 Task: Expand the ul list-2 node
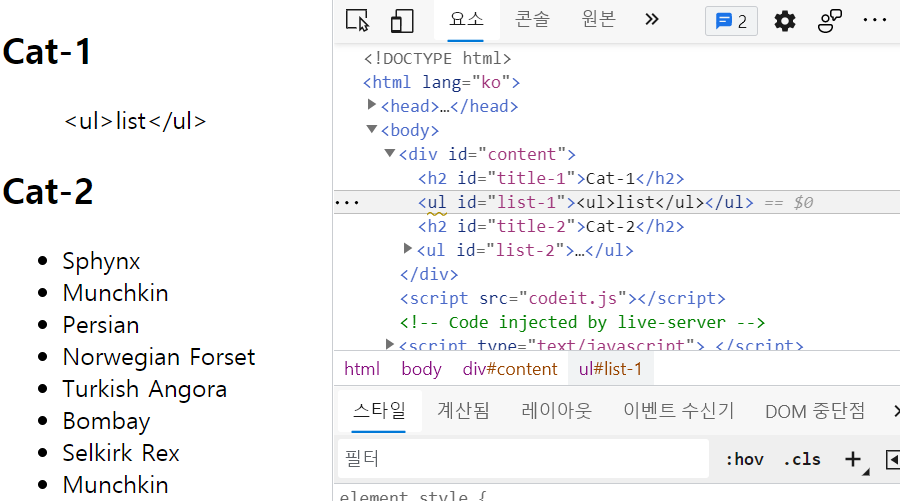pos(408,248)
